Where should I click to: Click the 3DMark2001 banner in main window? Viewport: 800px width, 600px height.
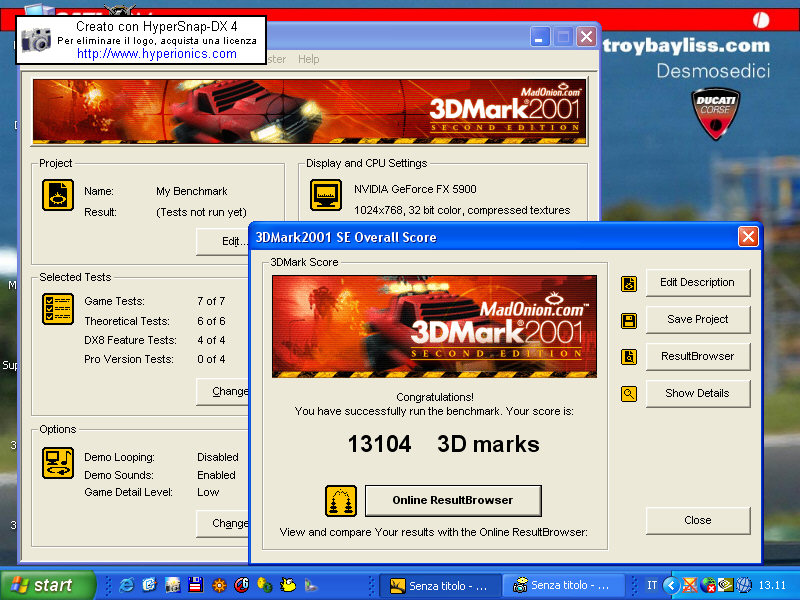click(310, 111)
